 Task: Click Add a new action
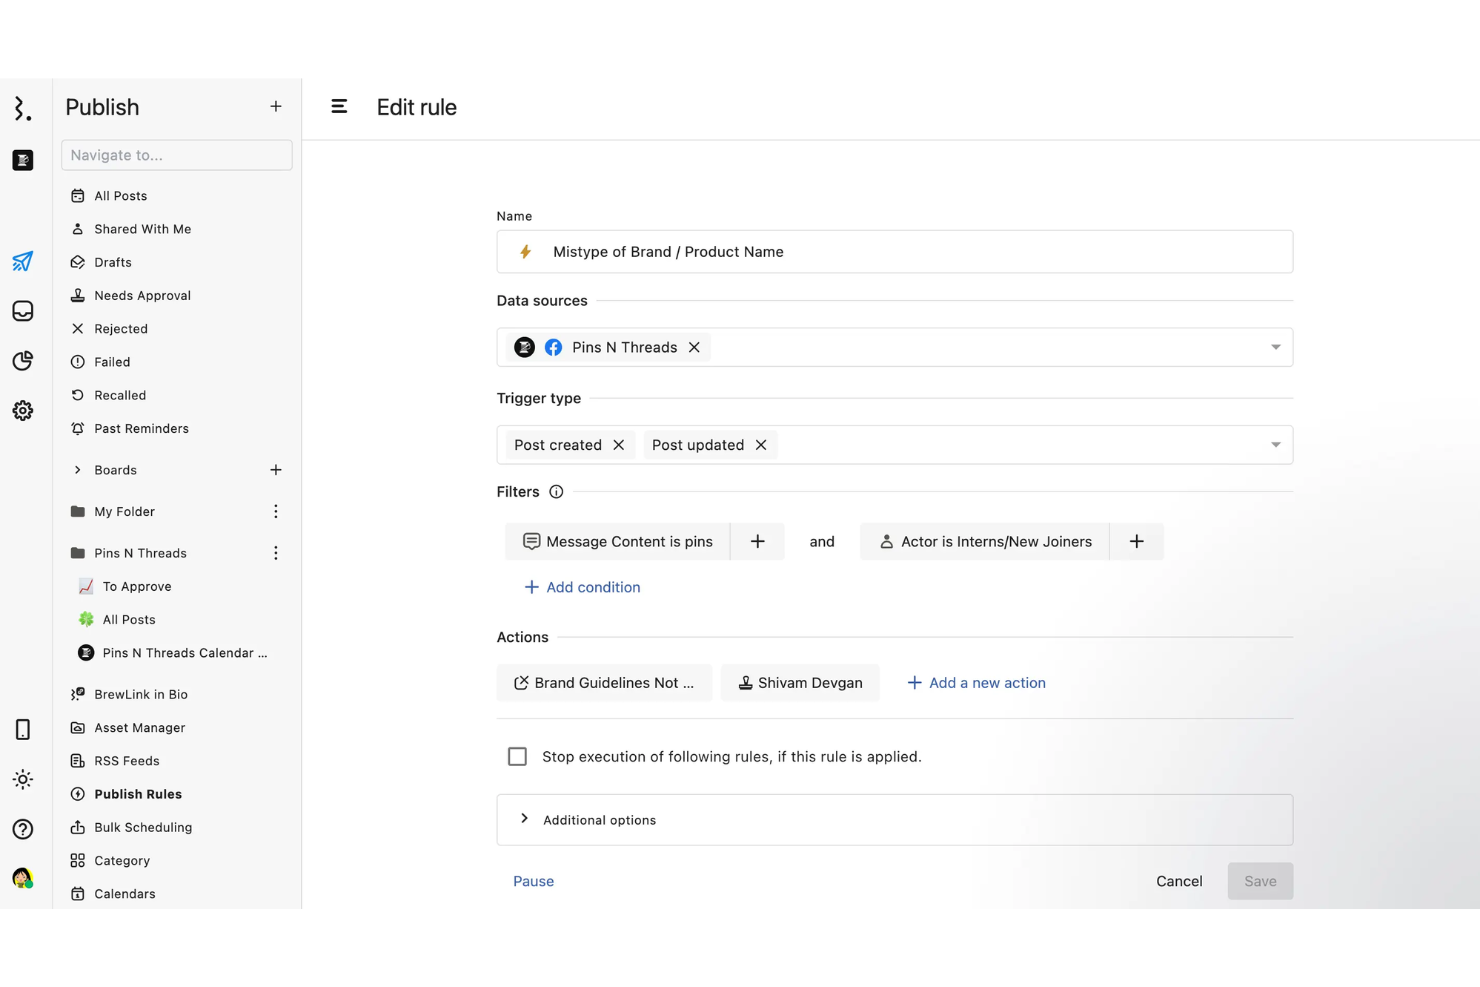(x=976, y=683)
